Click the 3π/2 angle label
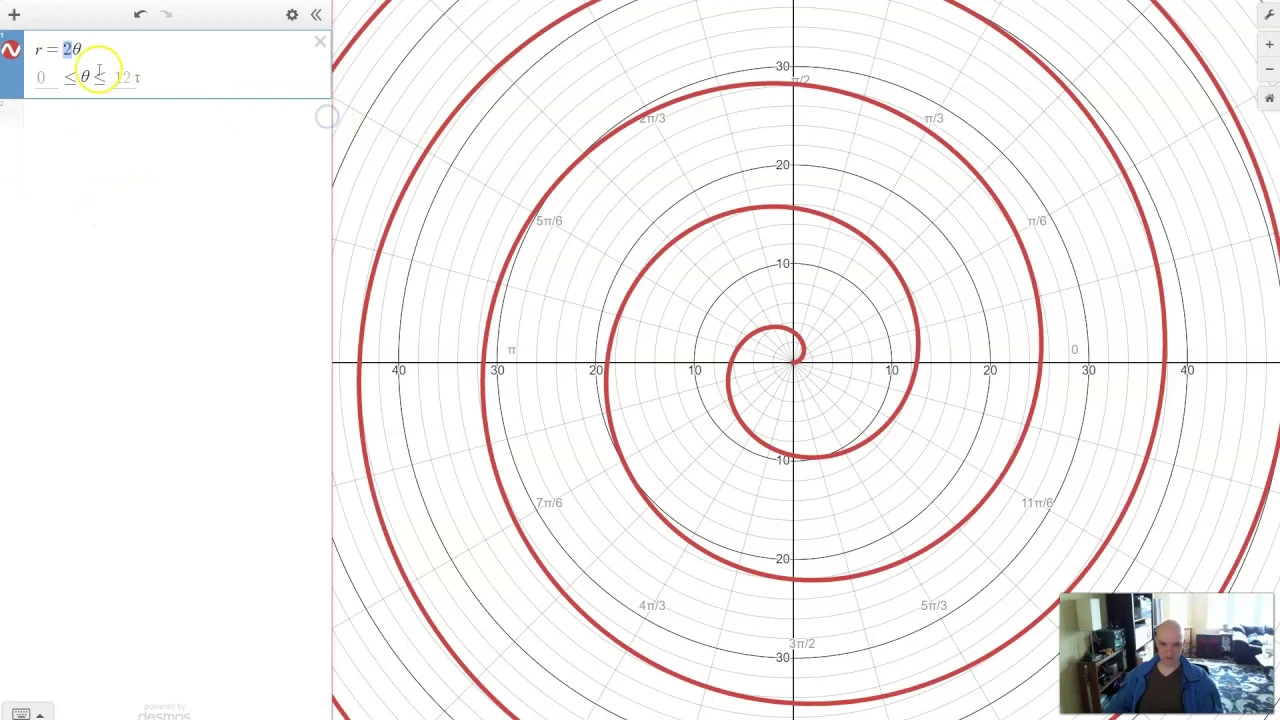Screen dimensions: 1280x720 802,643
